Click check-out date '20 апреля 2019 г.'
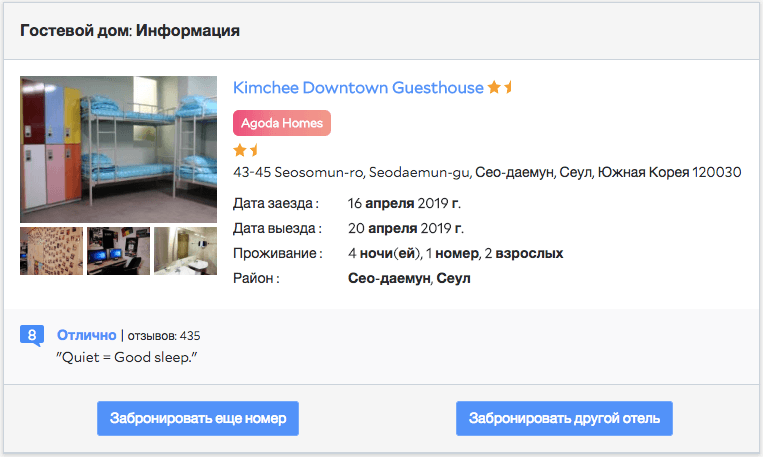The image size is (763, 457). click(x=406, y=228)
